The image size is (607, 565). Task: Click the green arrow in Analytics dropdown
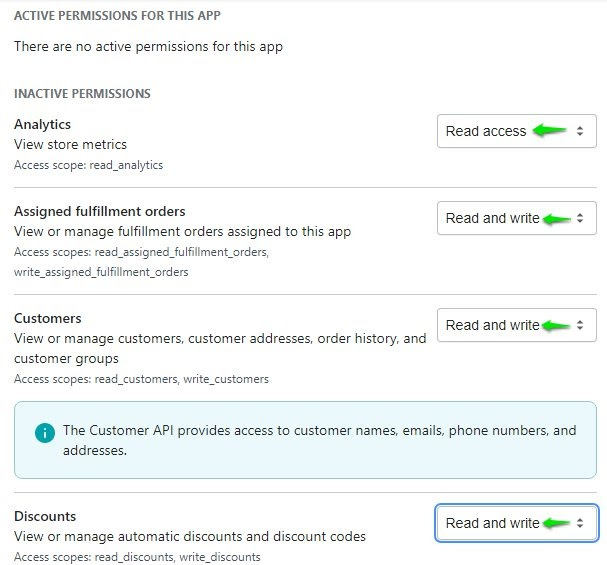pos(549,131)
